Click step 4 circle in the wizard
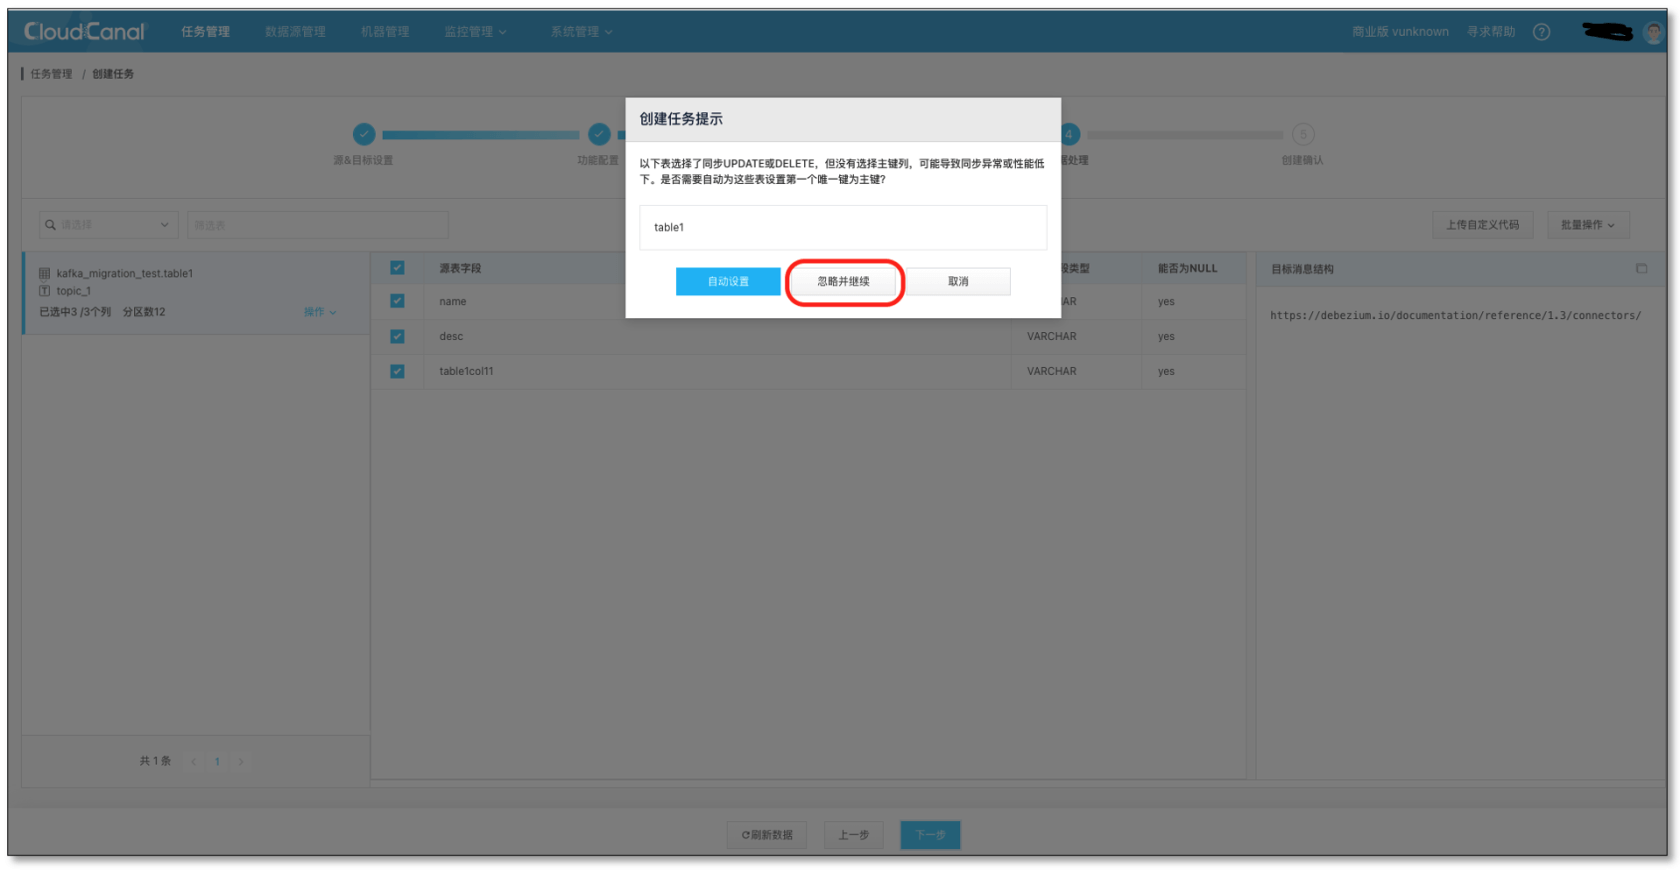 (1069, 134)
